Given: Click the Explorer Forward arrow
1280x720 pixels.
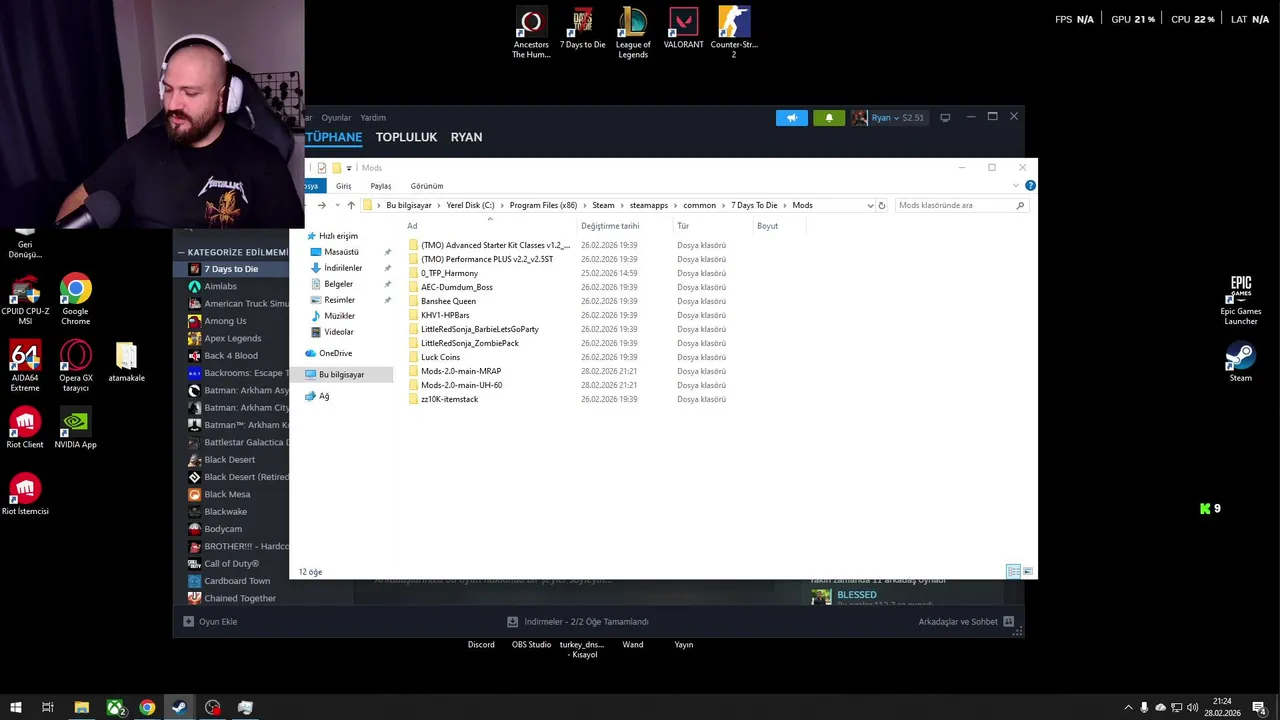Looking at the screenshot, I should pos(322,205).
